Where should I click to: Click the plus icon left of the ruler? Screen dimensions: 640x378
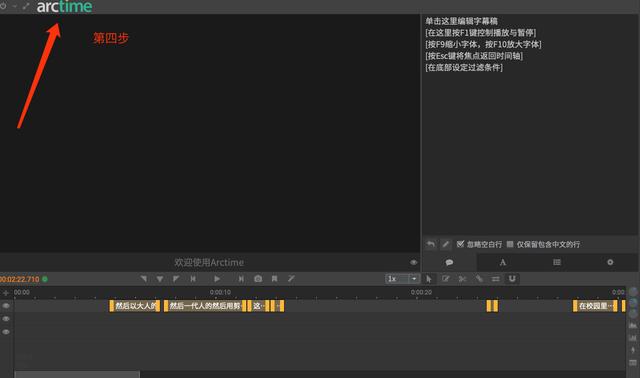click(x=6, y=293)
